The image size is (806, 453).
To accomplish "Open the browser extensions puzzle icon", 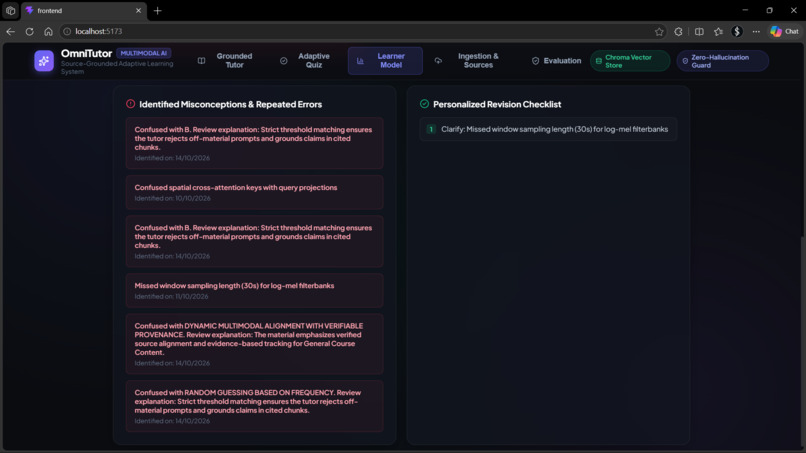I will pos(679,31).
